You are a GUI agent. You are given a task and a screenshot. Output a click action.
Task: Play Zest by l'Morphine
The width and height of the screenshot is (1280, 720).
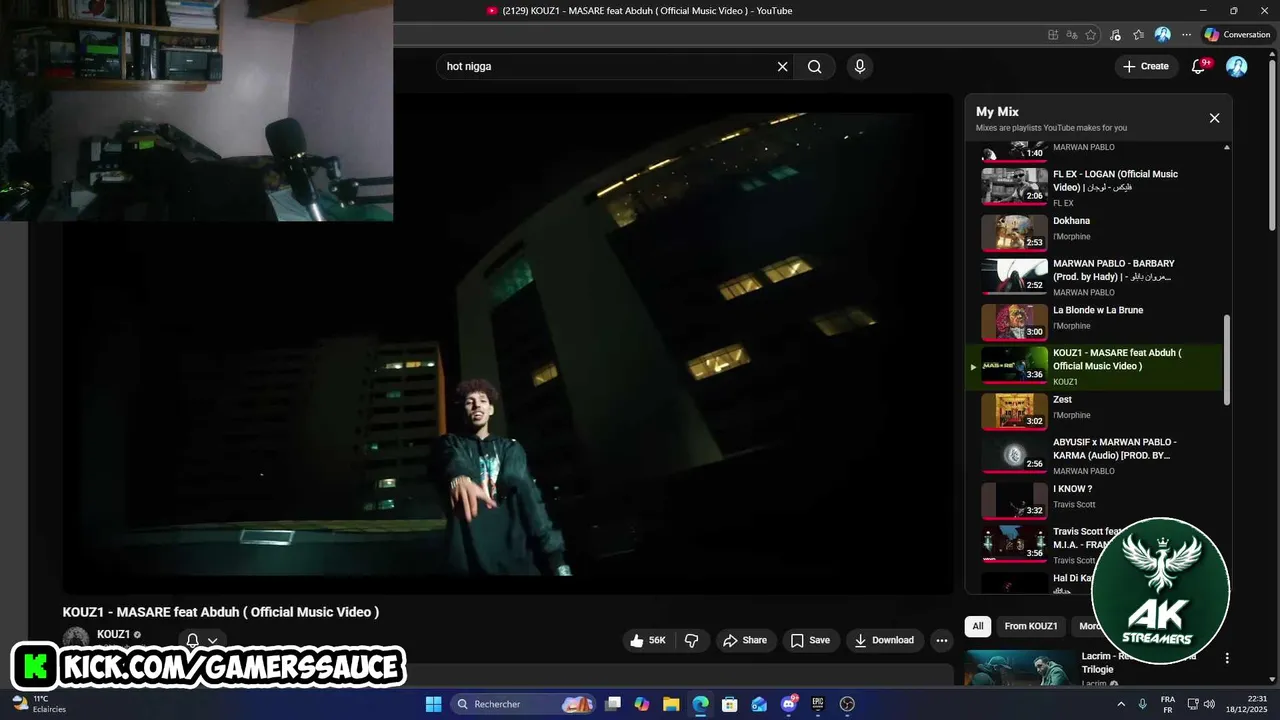1096,410
